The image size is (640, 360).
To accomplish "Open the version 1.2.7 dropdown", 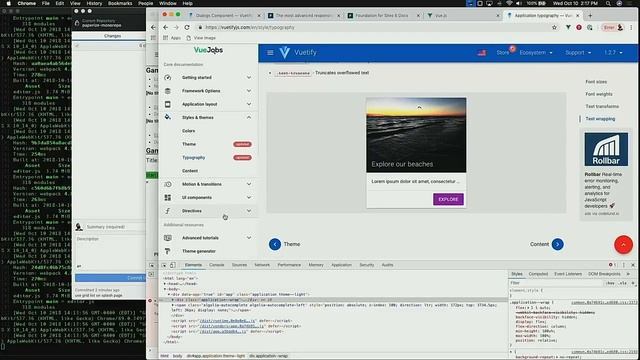I will pyautogui.click(x=613, y=53).
